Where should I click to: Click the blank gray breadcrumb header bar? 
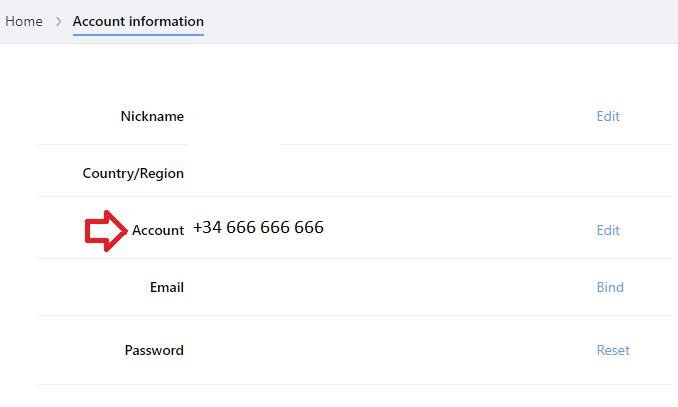point(440,21)
